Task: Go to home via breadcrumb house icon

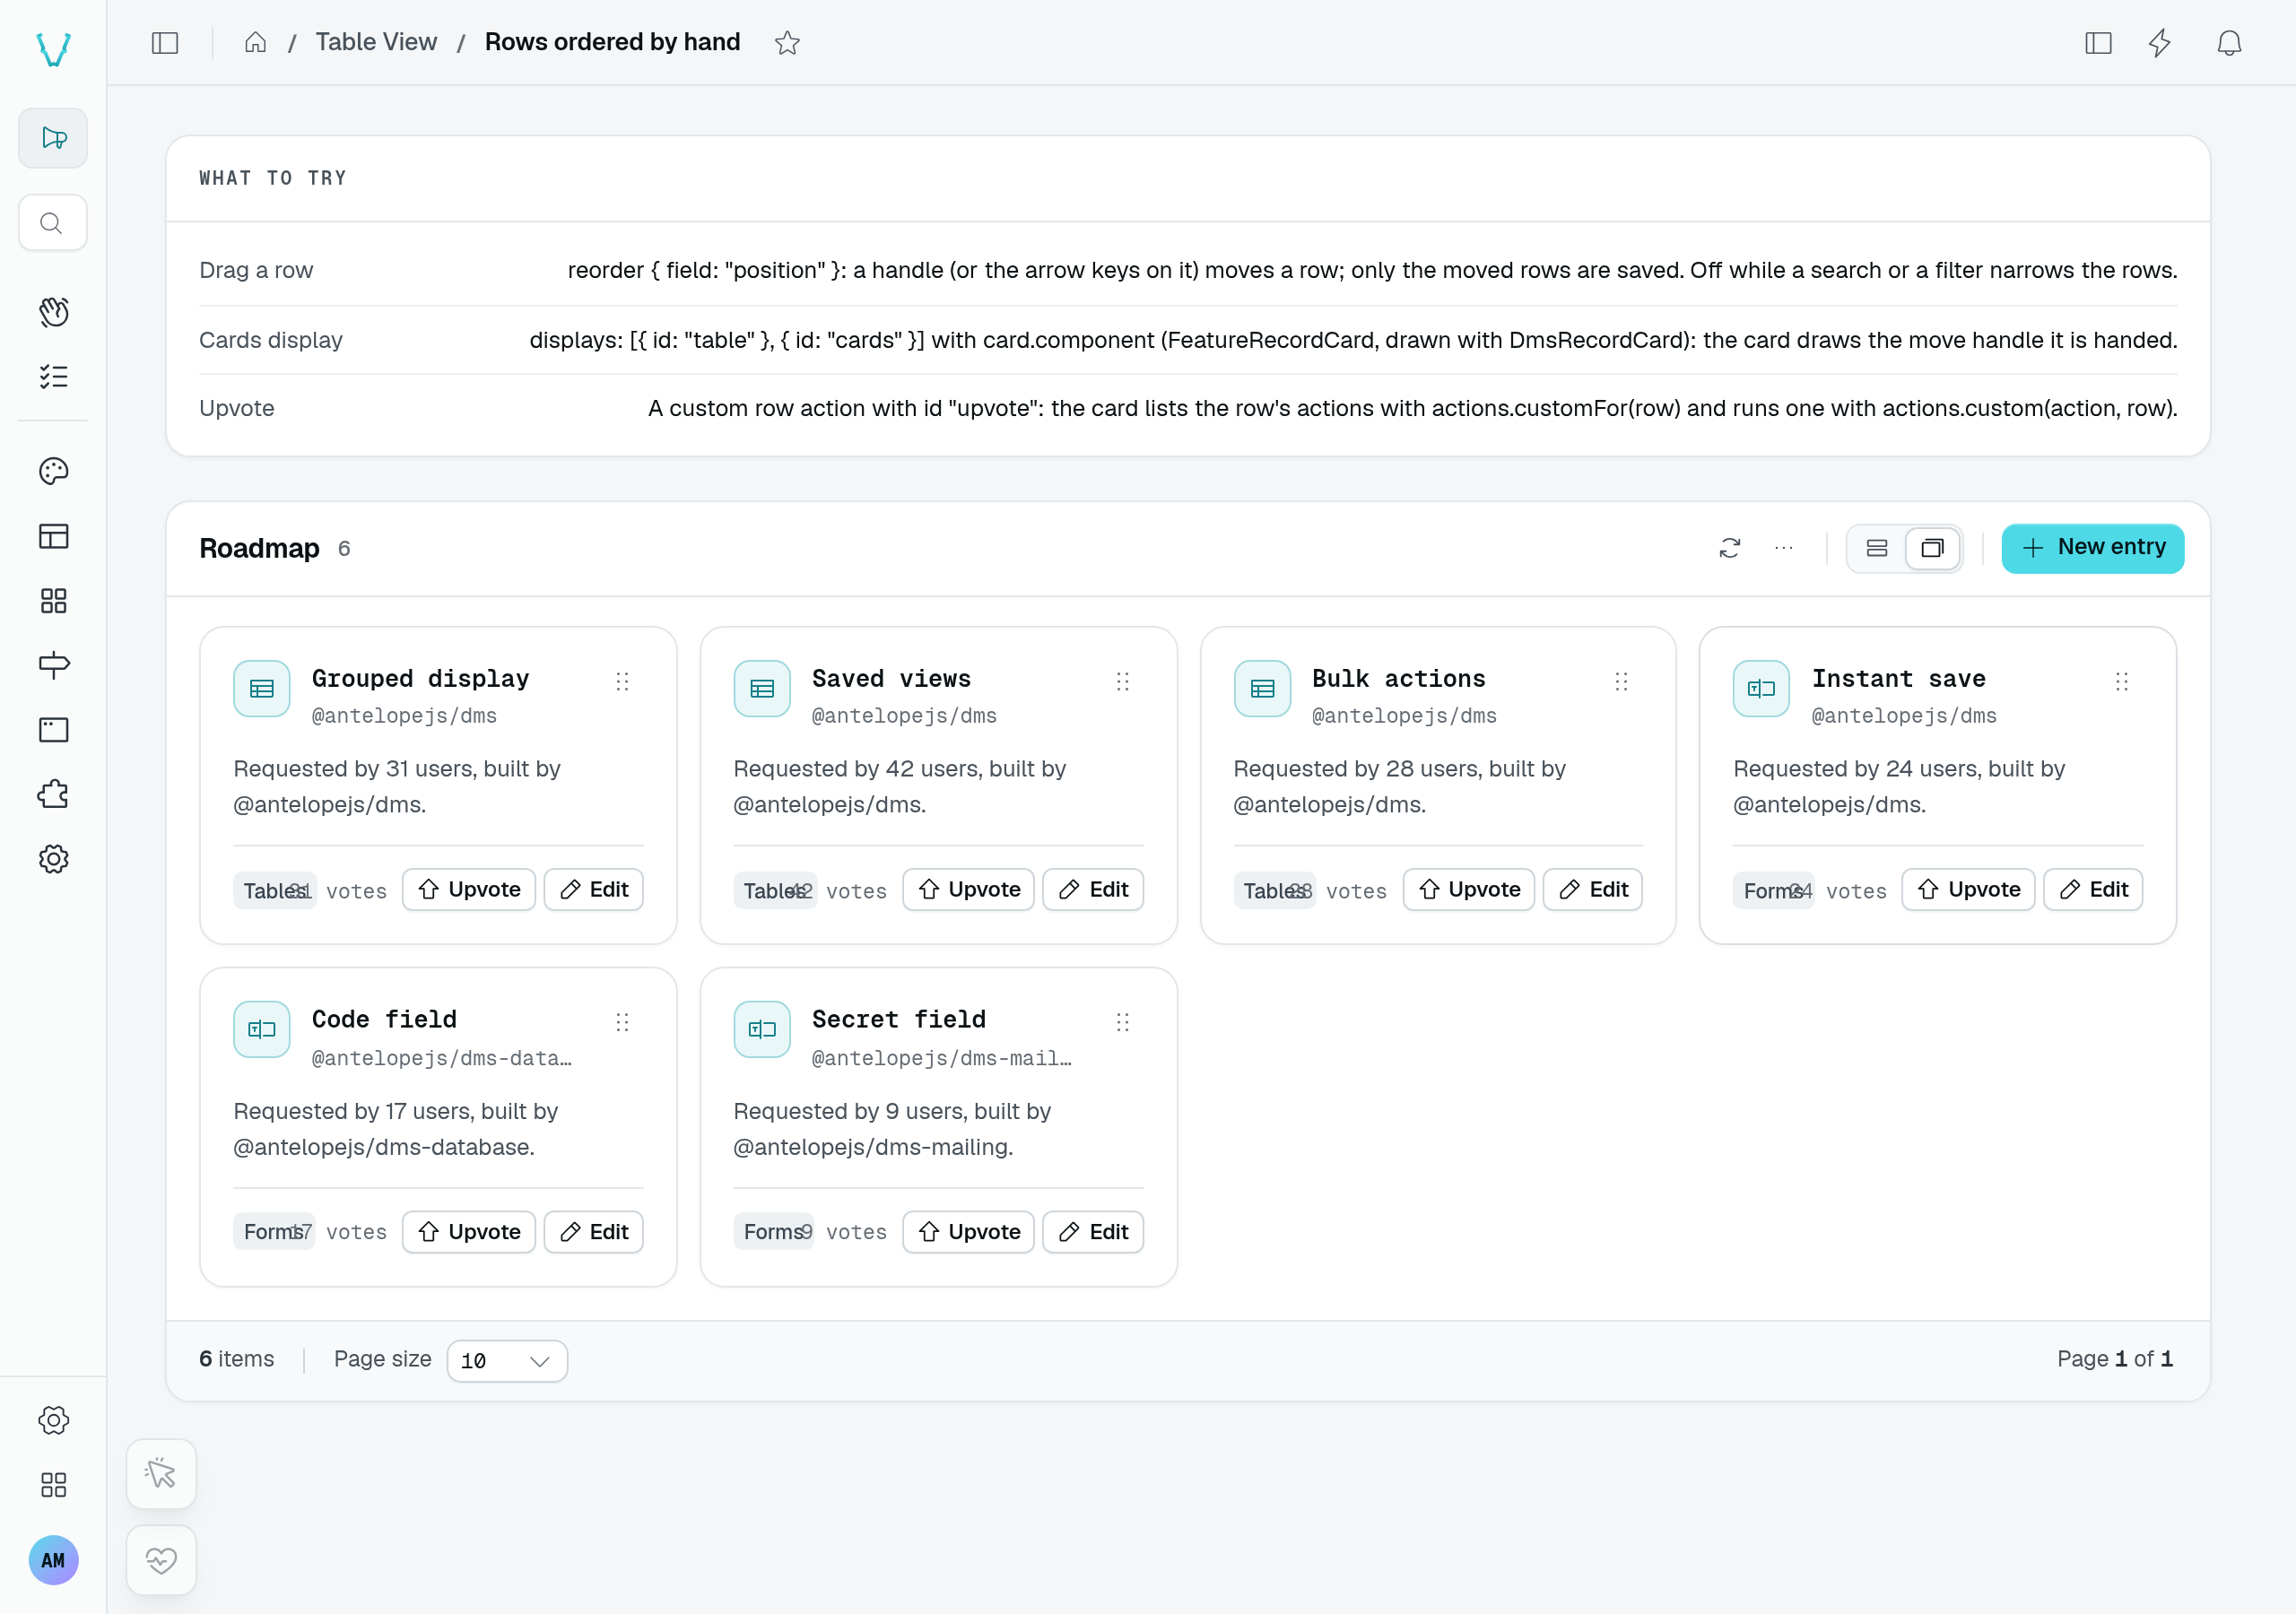Action: [x=255, y=42]
